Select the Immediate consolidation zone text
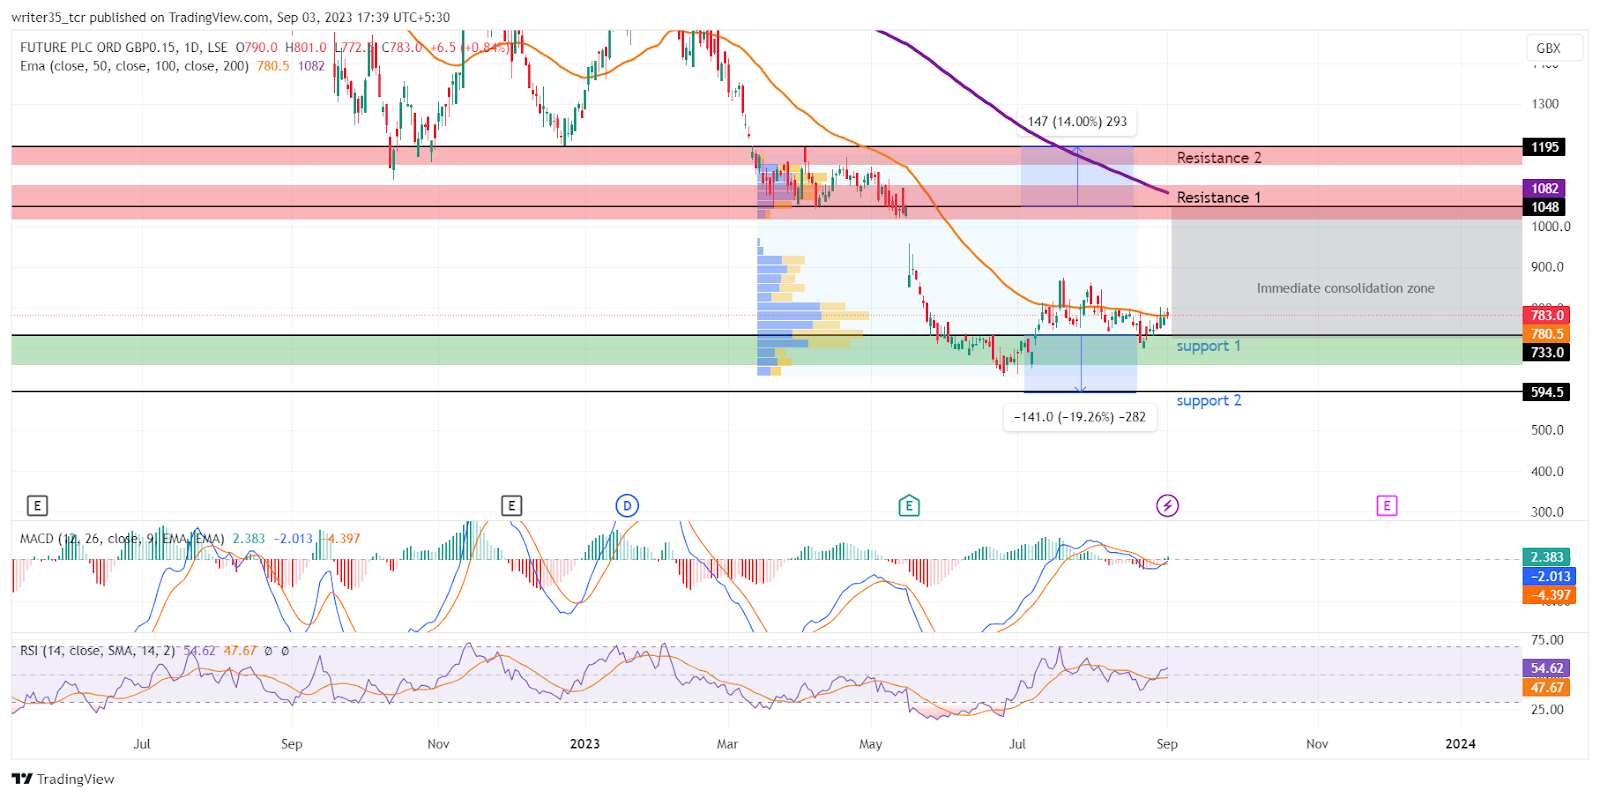1600x798 pixels. point(1345,288)
